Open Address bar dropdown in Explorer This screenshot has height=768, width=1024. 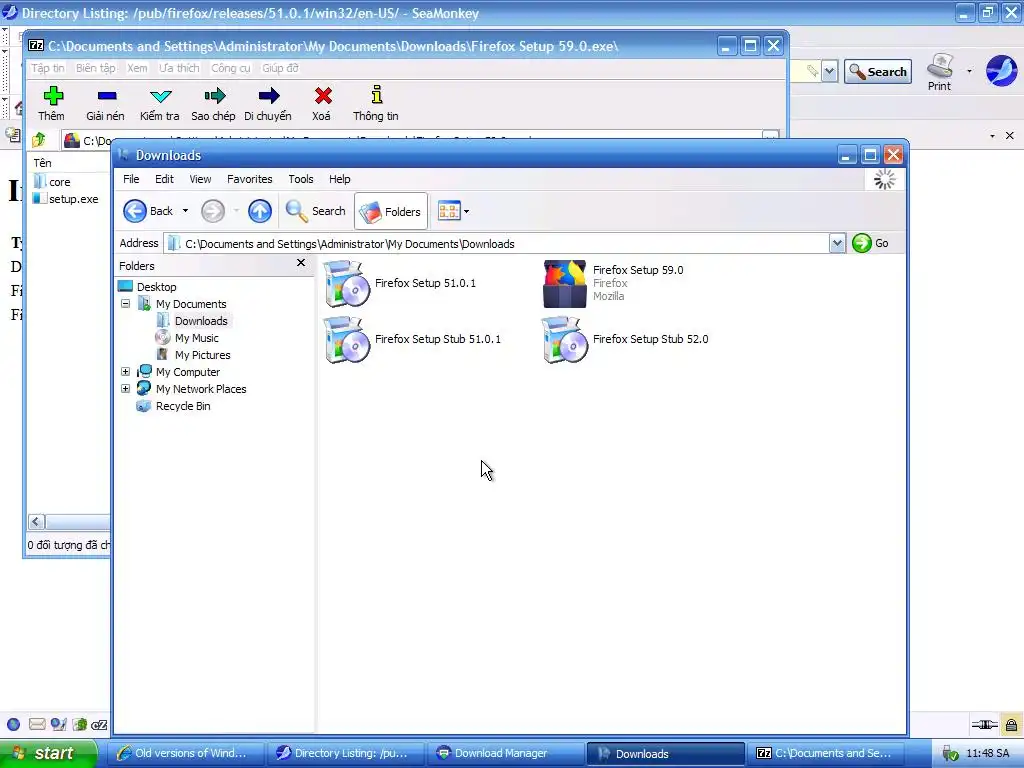(837, 244)
